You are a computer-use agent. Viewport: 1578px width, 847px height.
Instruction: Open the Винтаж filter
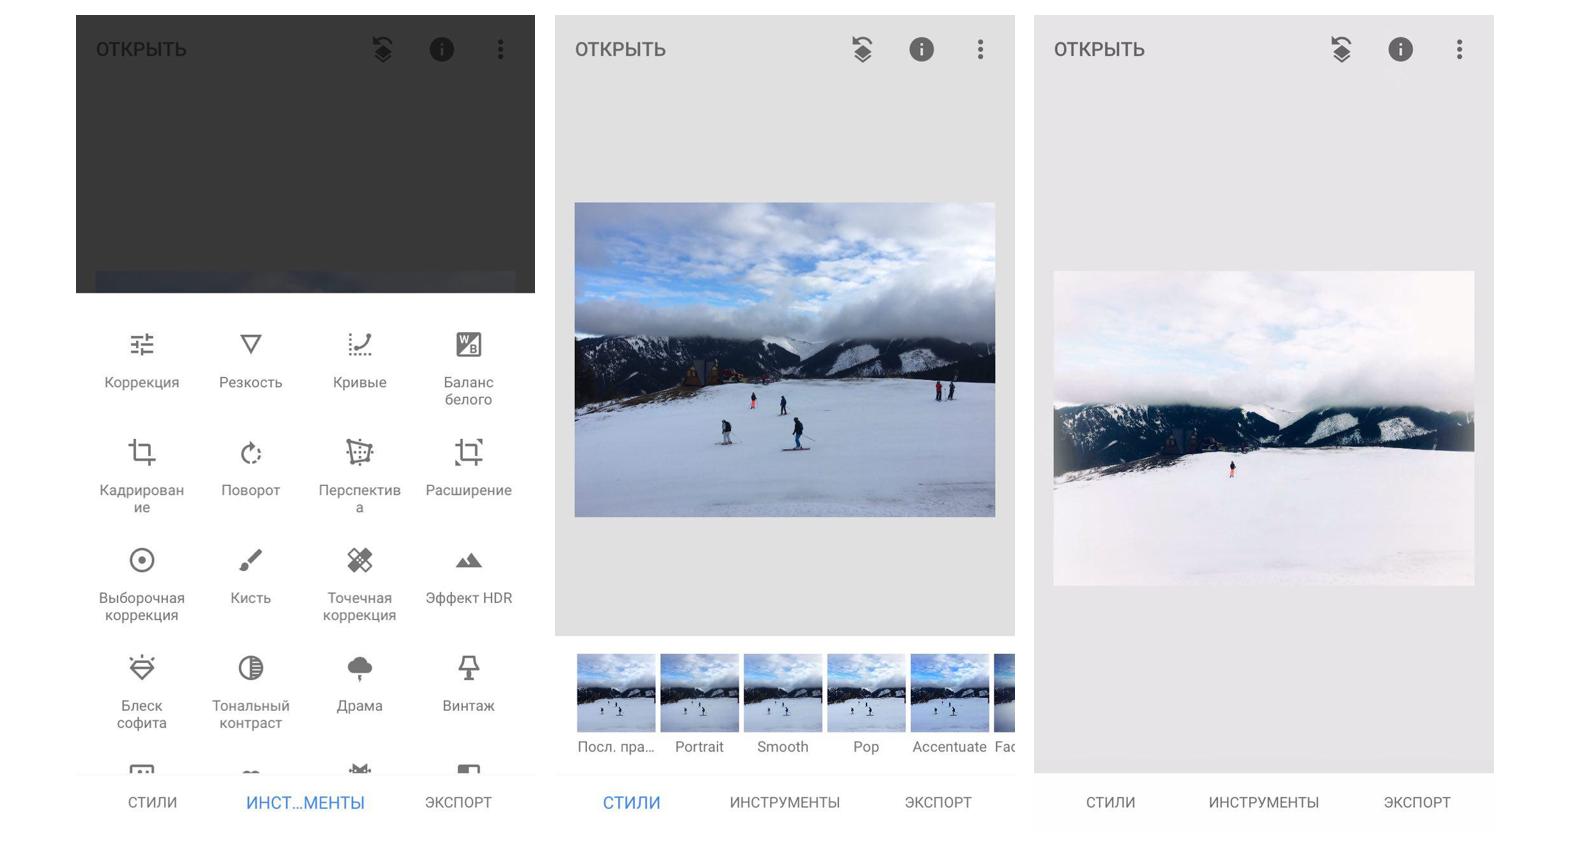point(468,683)
